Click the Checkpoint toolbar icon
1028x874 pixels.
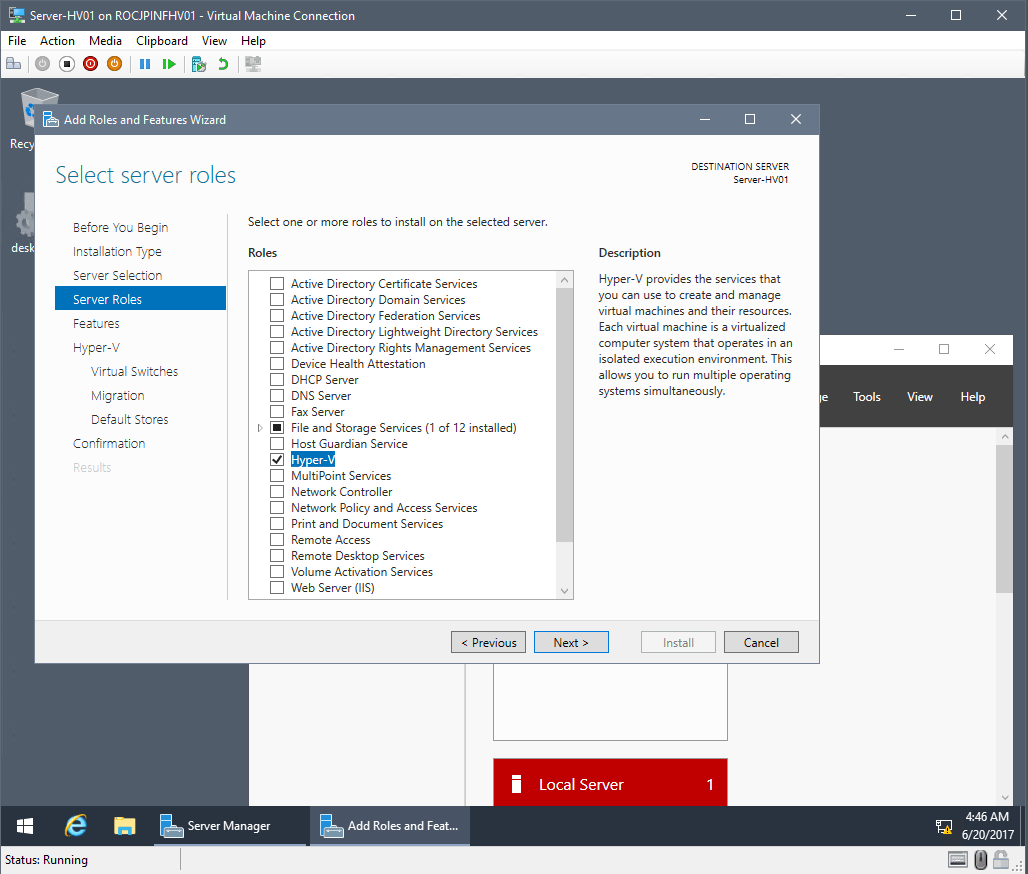coord(199,64)
